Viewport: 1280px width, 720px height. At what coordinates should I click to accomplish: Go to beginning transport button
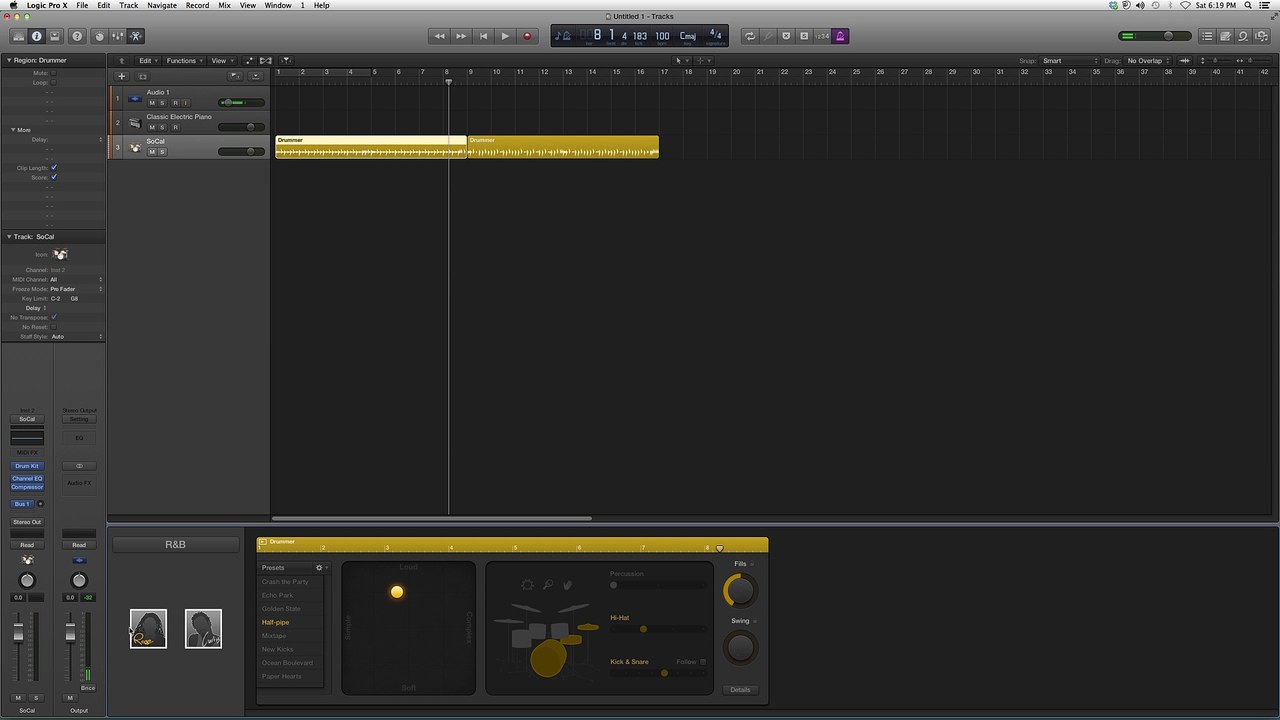click(483, 36)
